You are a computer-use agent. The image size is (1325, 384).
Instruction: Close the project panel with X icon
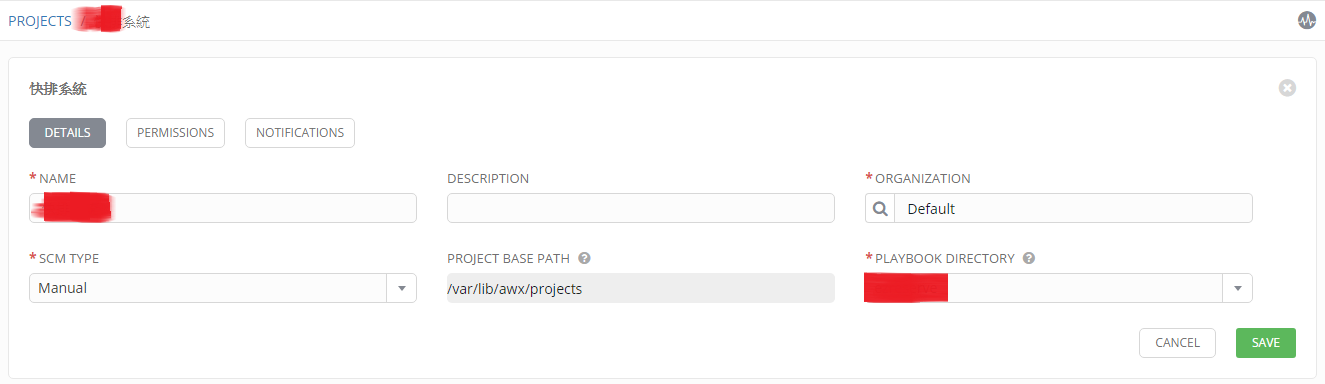click(1287, 88)
